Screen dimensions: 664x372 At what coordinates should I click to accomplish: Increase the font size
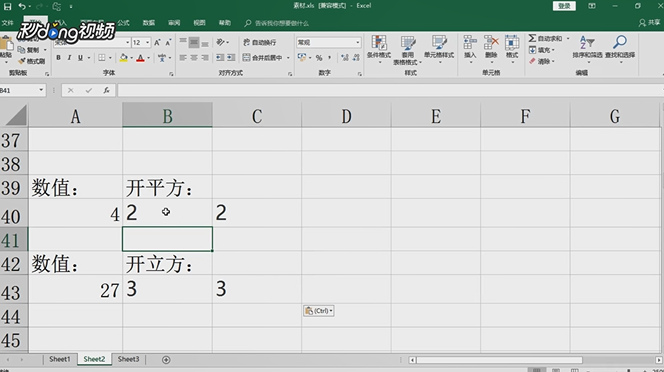[x=158, y=42]
